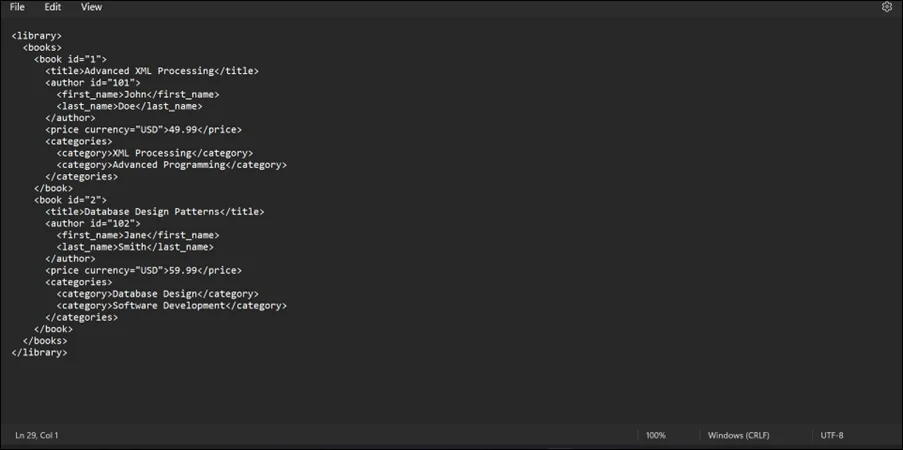
Task: Click the Software Development category line
Action: click(171, 306)
